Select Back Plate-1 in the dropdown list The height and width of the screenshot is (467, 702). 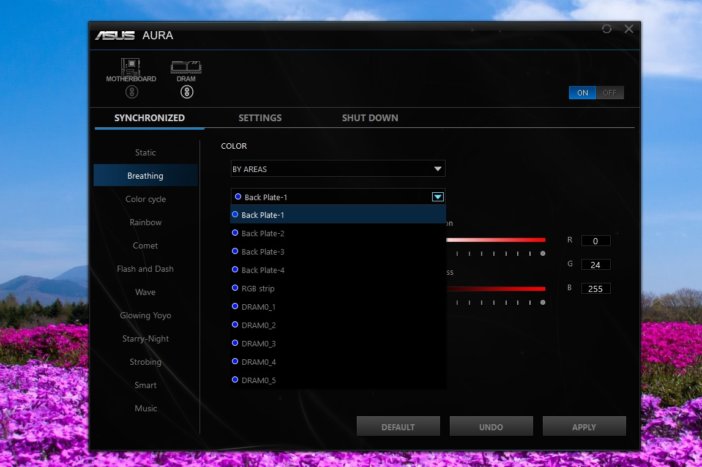coord(338,215)
